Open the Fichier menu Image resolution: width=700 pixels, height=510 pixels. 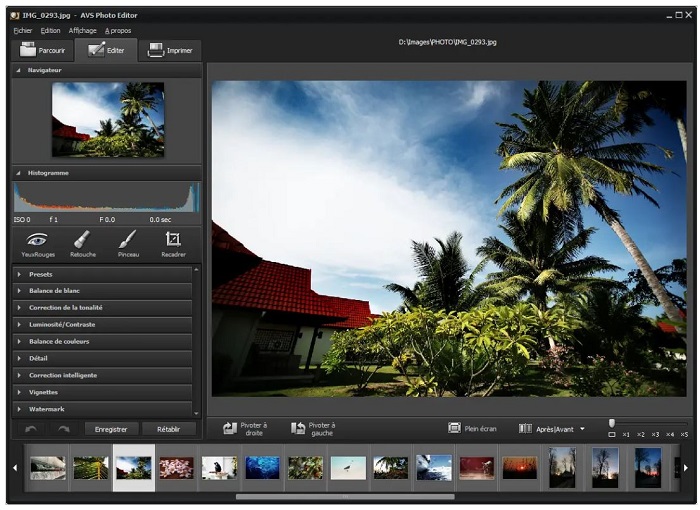[x=22, y=30]
